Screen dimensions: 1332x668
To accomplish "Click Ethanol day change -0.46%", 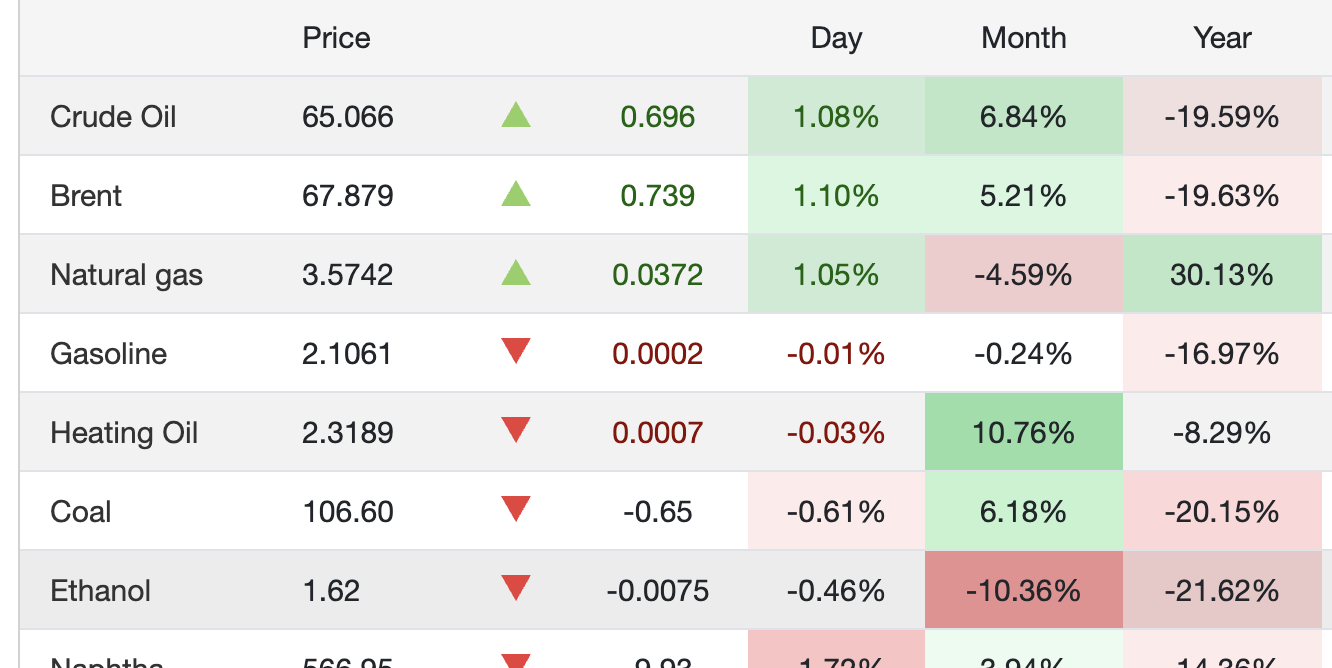I will click(836, 591).
